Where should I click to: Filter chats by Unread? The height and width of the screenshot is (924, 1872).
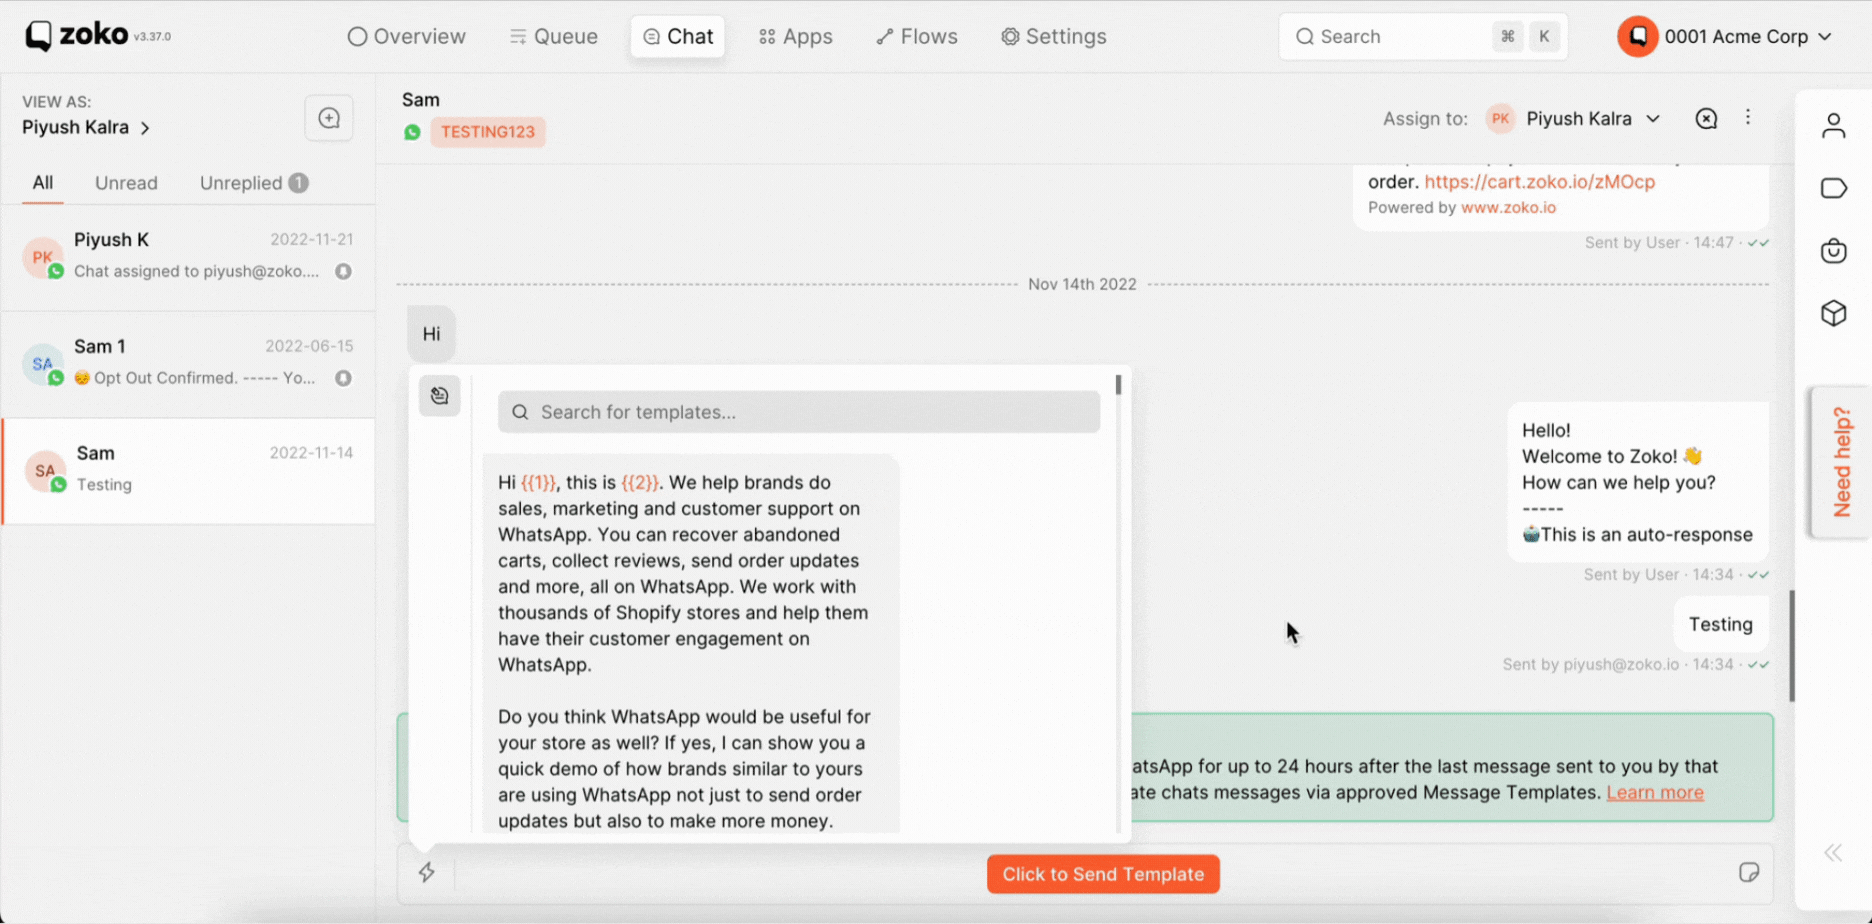126,183
